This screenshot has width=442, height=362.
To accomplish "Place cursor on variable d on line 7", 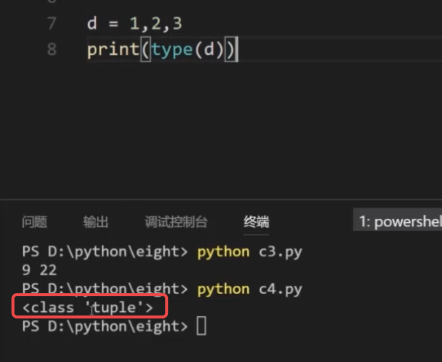I will [92, 24].
